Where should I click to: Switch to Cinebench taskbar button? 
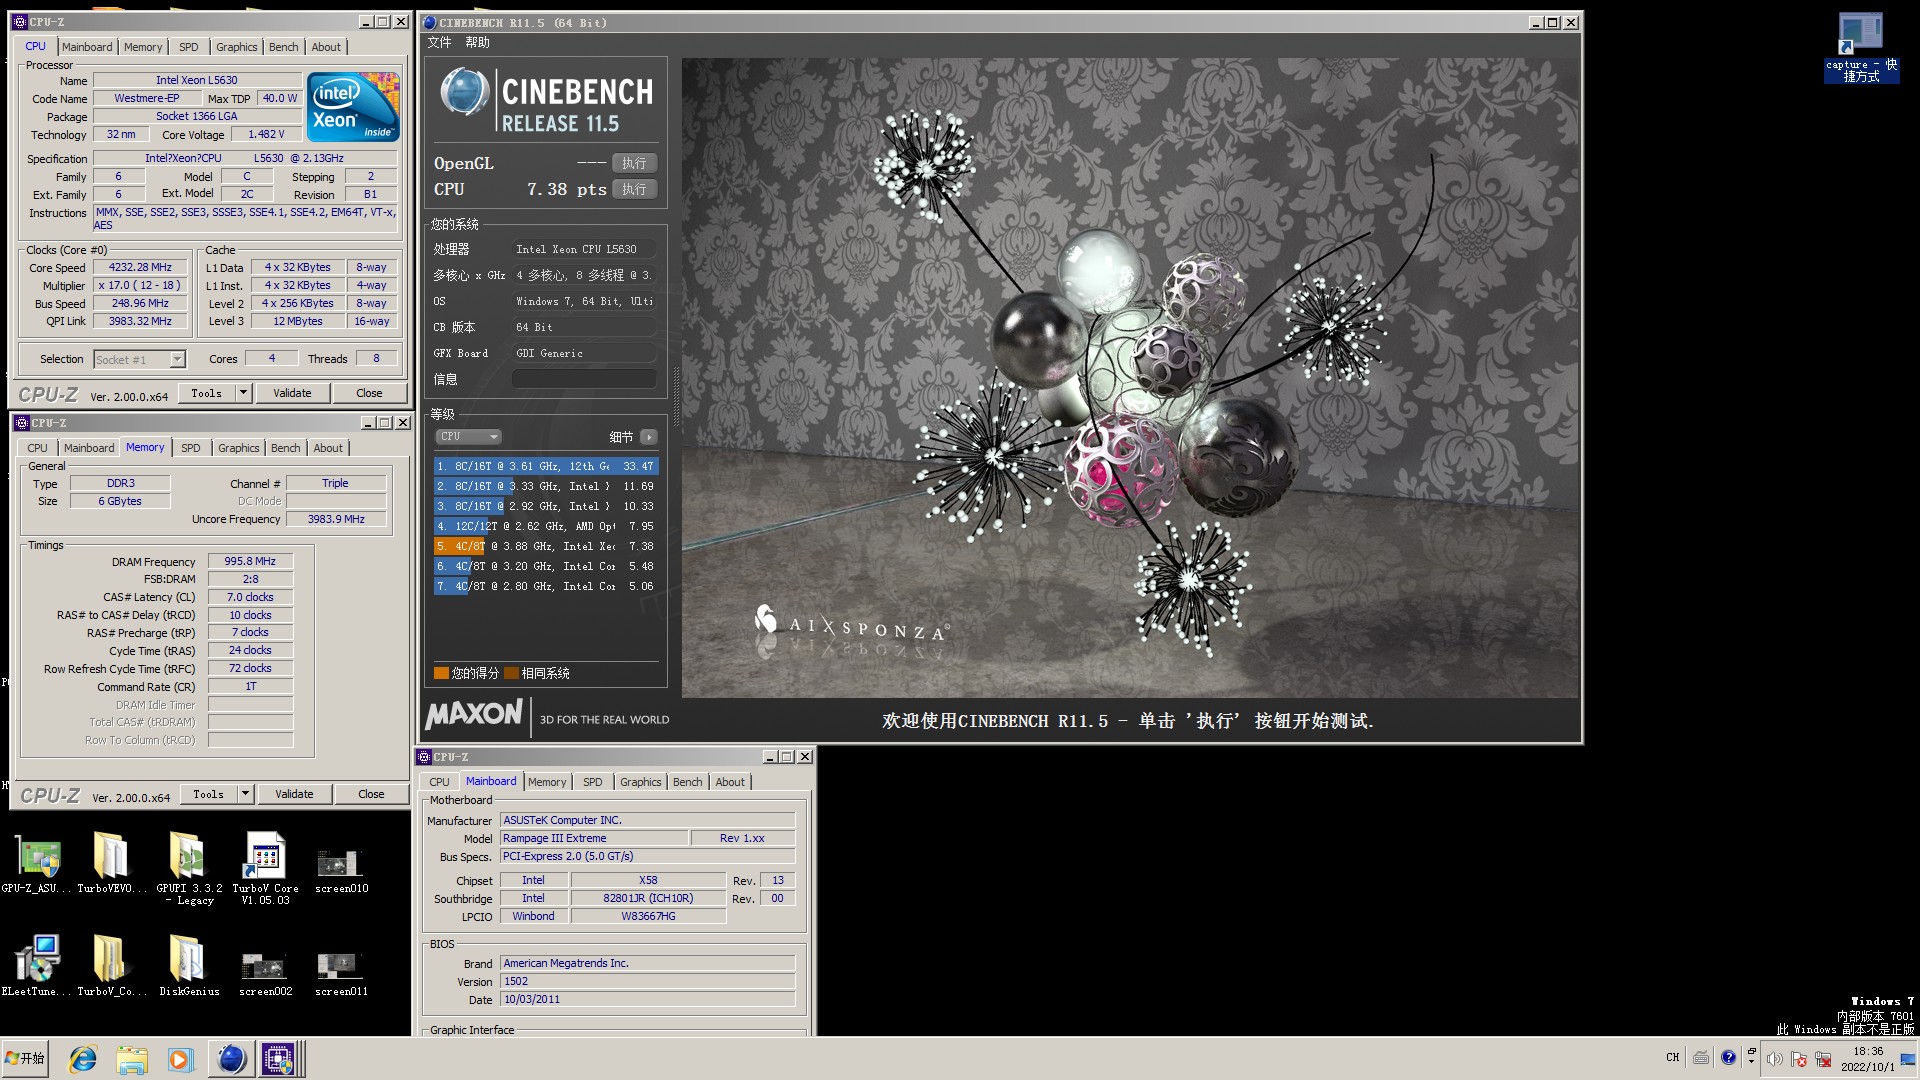point(231,1059)
